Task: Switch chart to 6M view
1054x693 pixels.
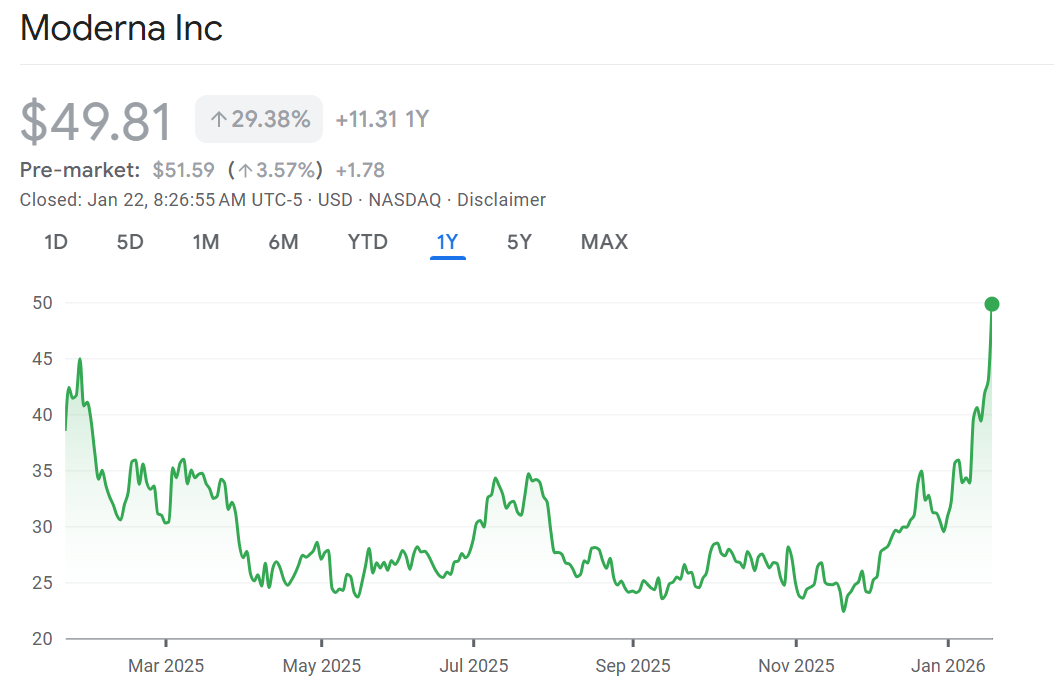Action: 283,242
